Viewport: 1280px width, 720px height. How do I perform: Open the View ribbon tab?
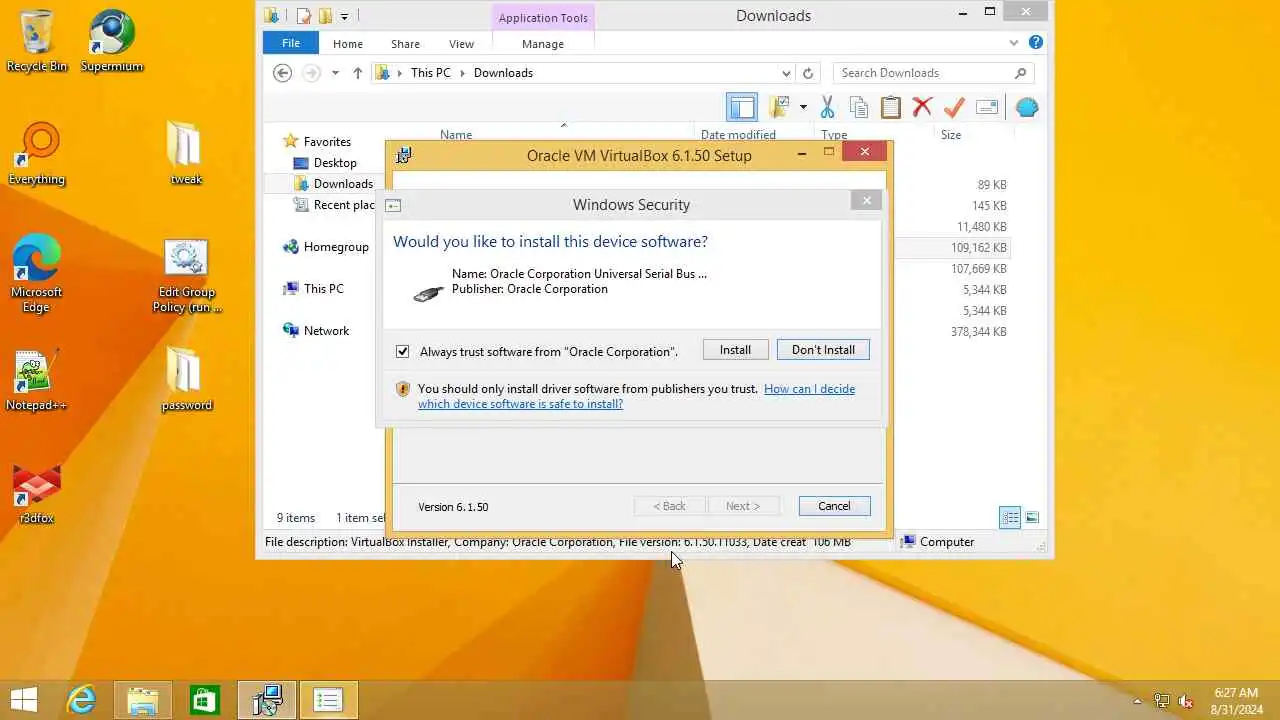click(461, 43)
